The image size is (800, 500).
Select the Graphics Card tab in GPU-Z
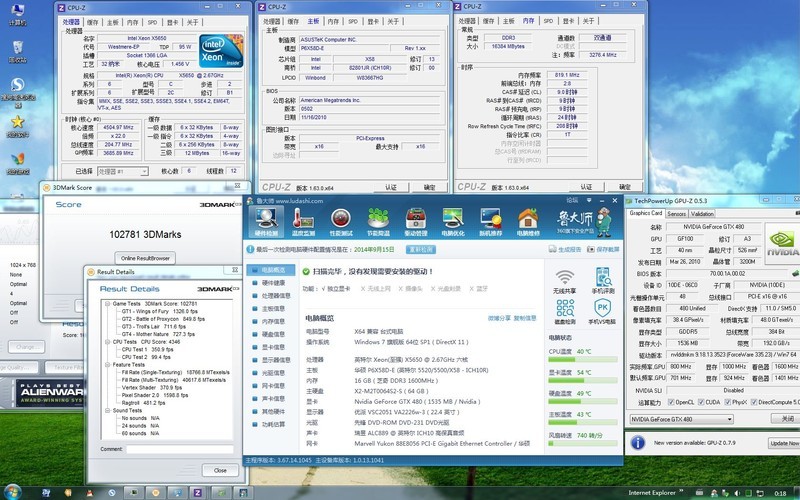tap(645, 213)
